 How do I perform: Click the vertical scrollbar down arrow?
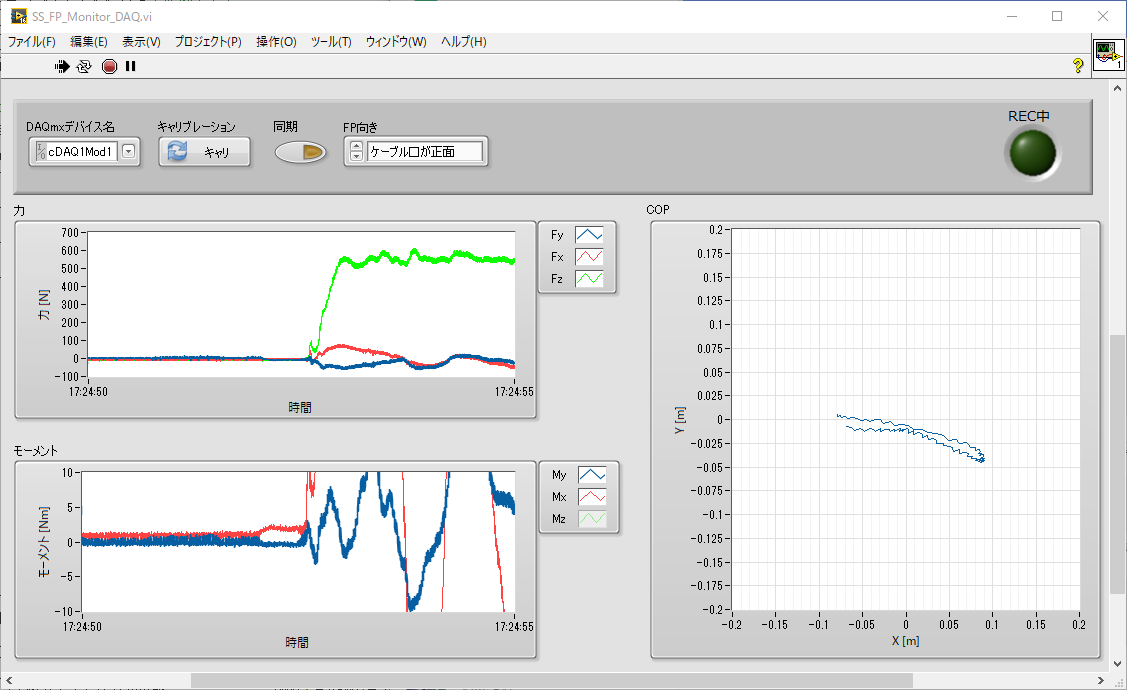click(x=1118, y=663)
